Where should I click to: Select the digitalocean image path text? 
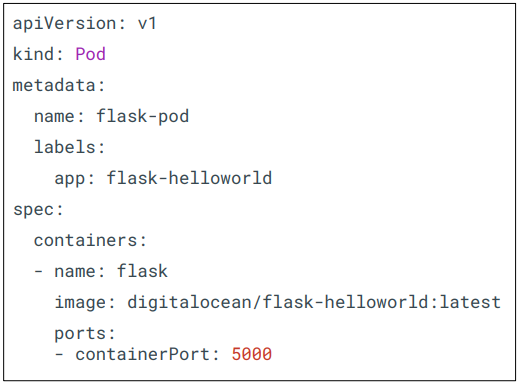pyautogui.click(x=189, y=303)
